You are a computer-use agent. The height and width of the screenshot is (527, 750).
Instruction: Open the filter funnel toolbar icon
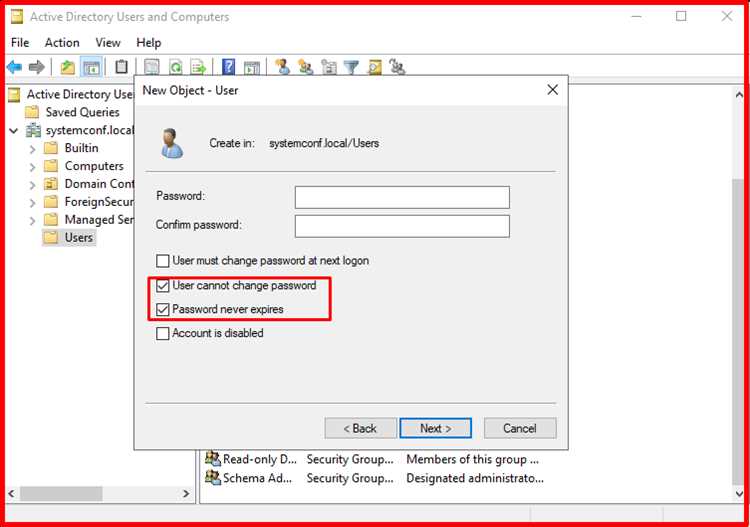click(x=351, y=67)
